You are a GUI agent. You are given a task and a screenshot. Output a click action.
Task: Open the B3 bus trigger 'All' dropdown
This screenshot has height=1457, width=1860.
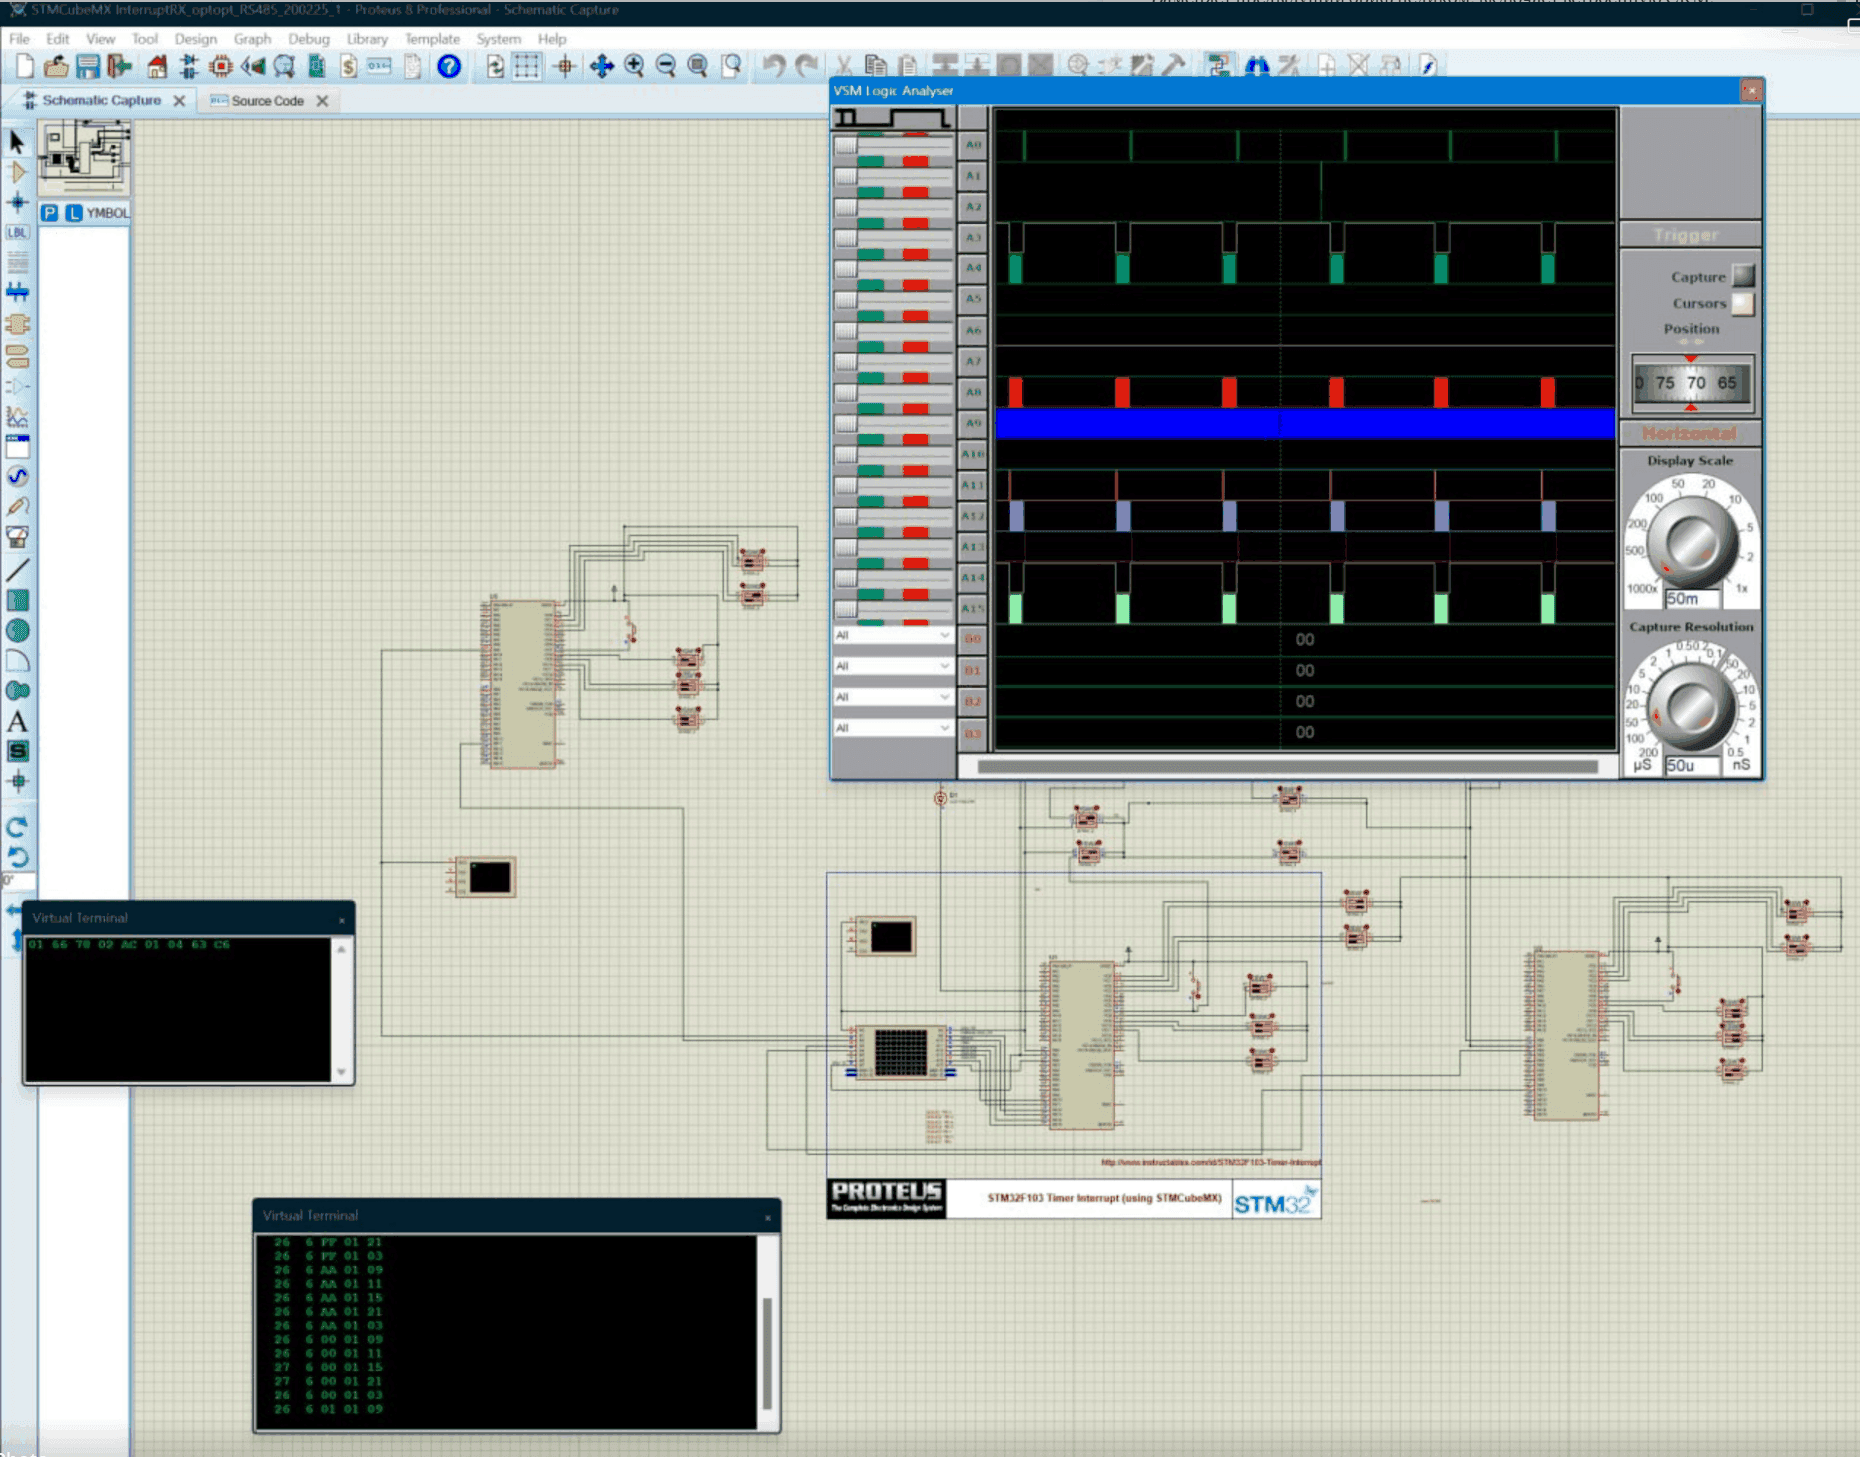coord(892,728)
